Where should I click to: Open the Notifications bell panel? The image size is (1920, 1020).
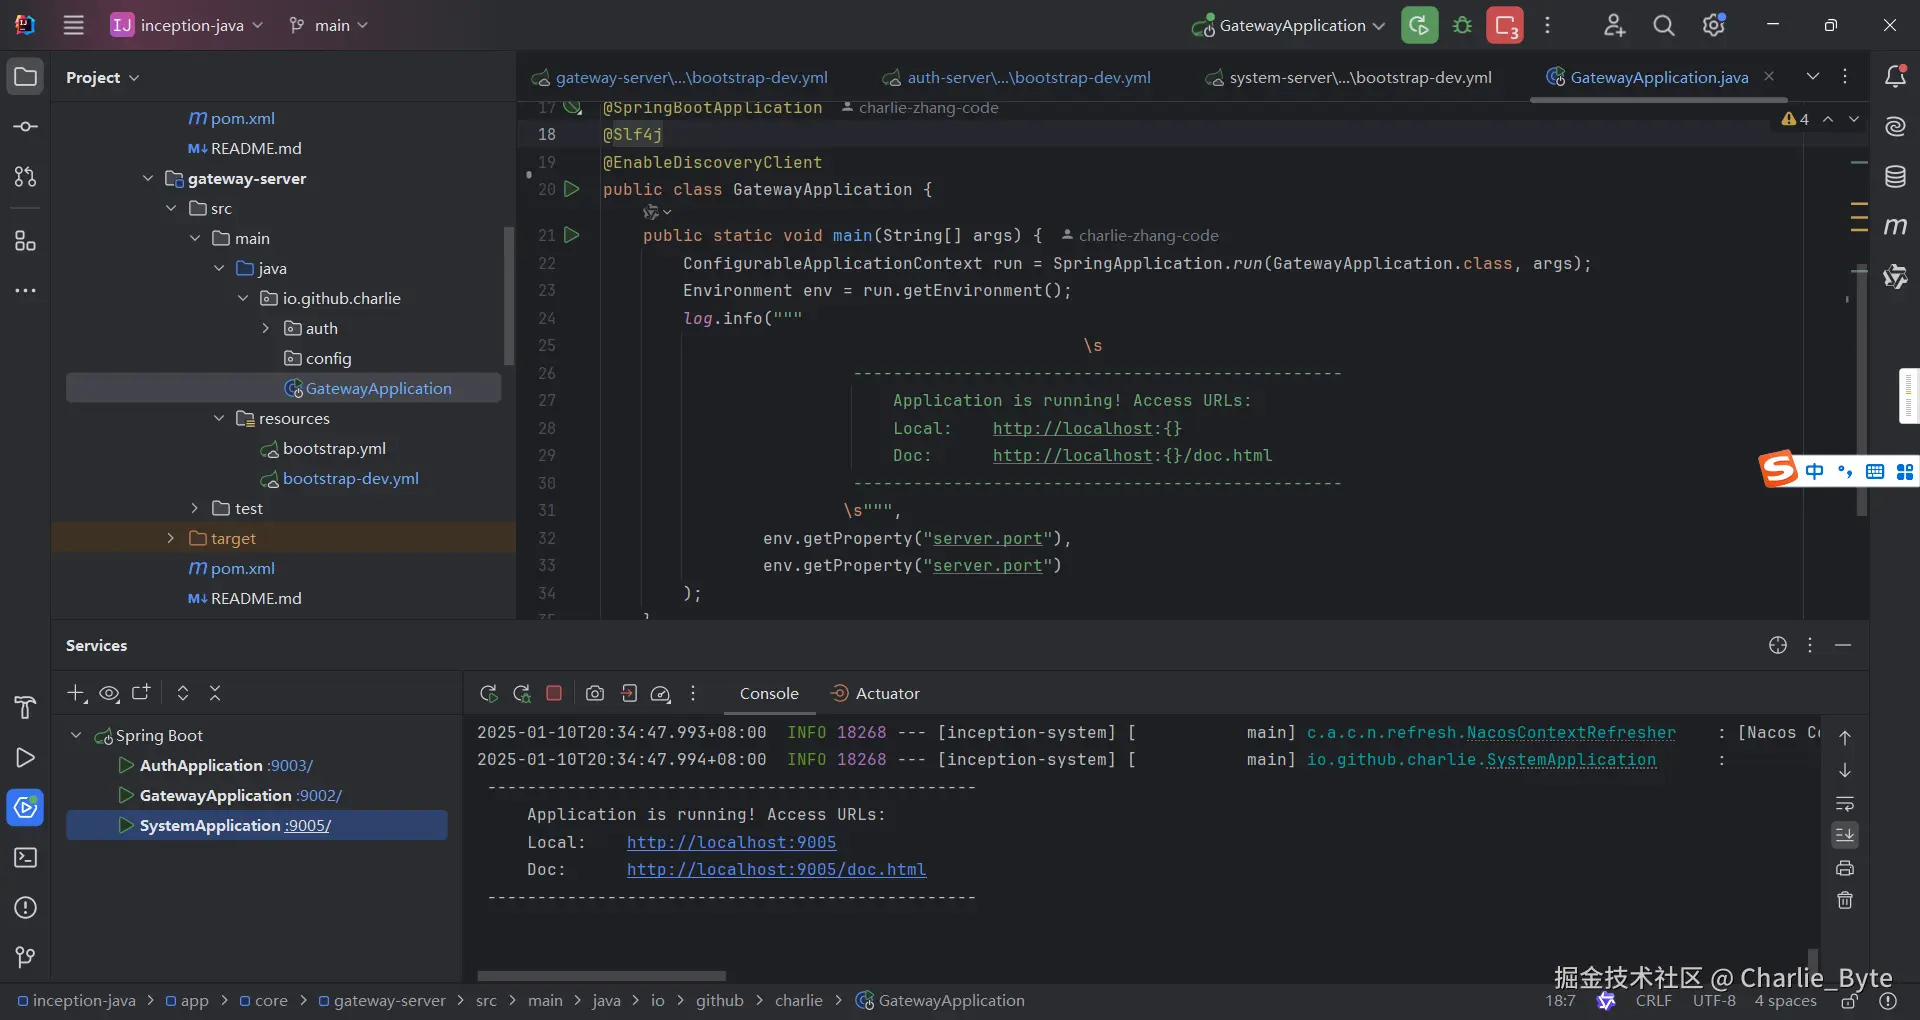tap(1895, 77)
